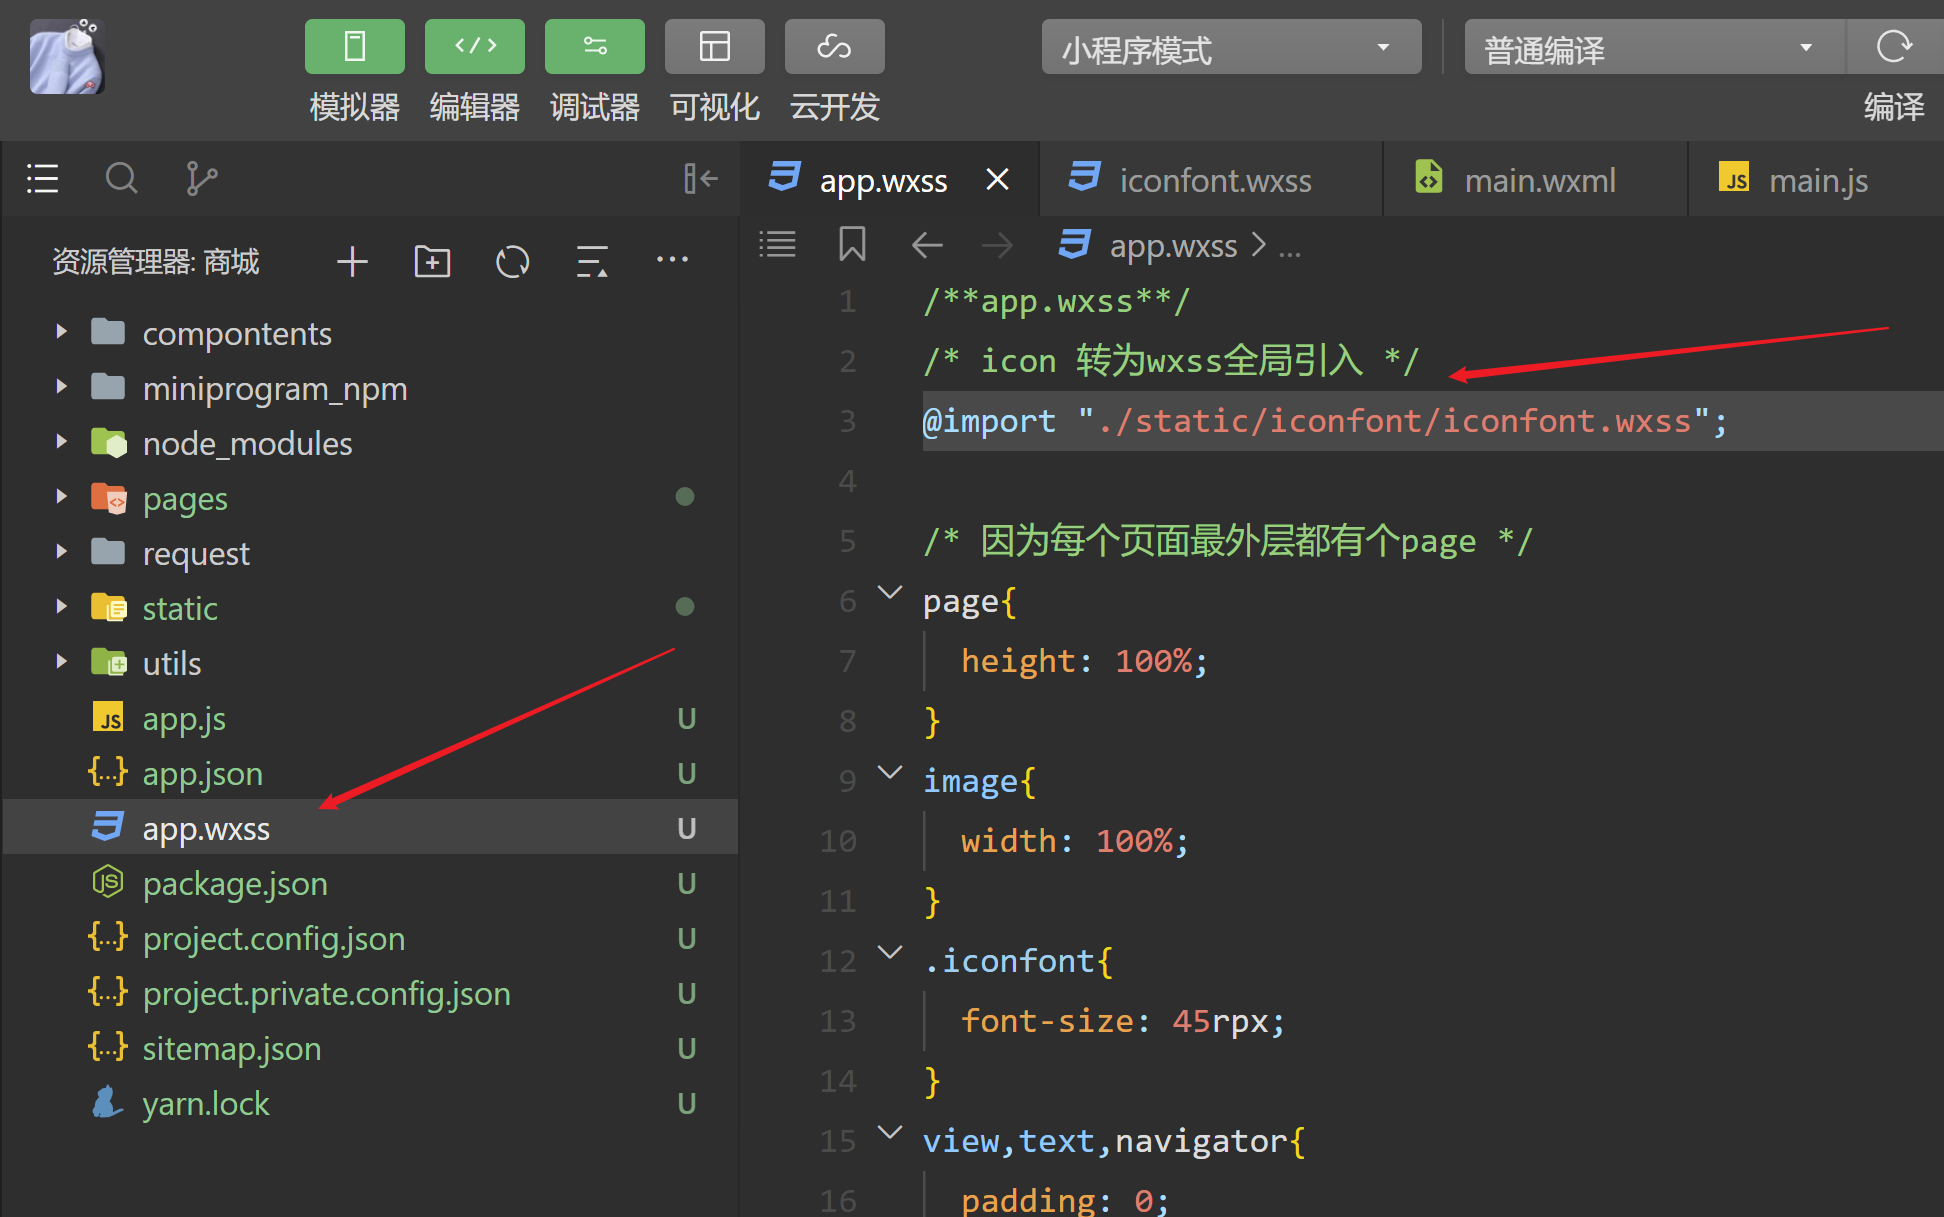Click new folder icon in explorer

click(432, 262)
